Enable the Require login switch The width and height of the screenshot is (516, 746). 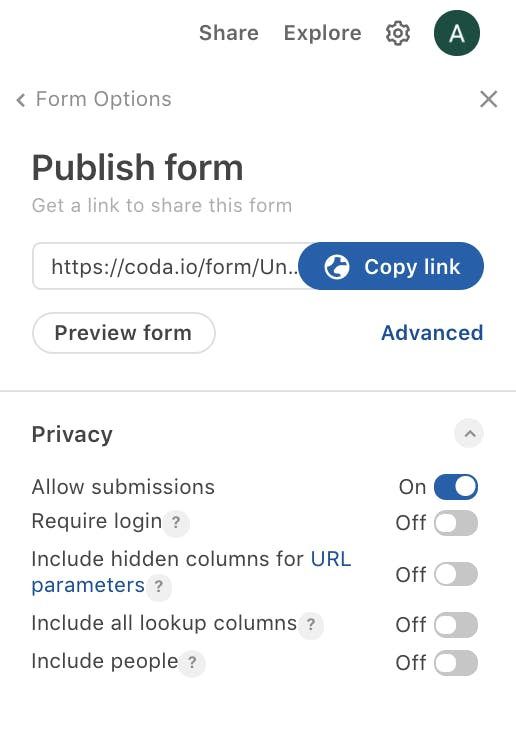point(456,523)
